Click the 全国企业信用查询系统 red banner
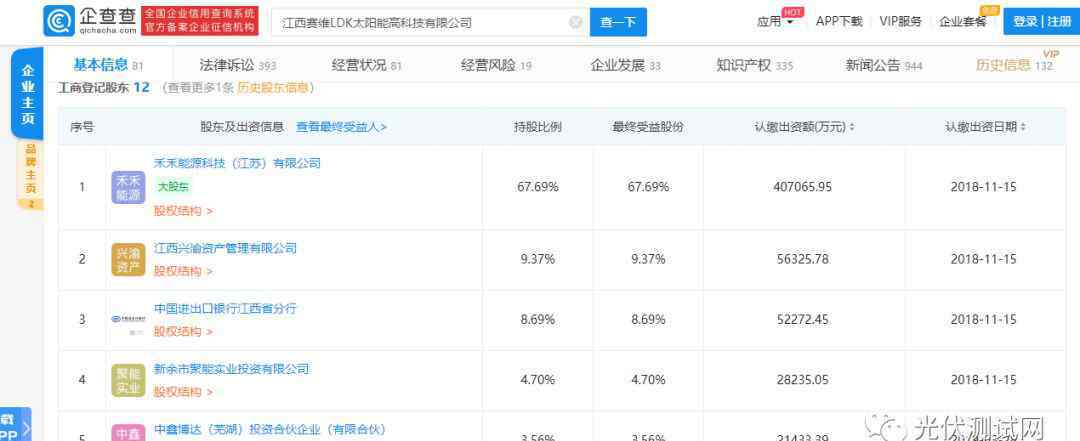1080x441 pixels. pos(200,21)
